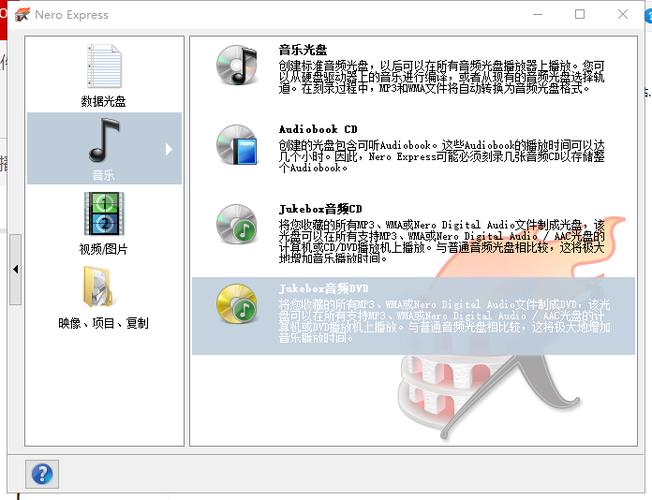Click the 音乐光盘 description text
This screenshot has width=652, height=500.
442,77
